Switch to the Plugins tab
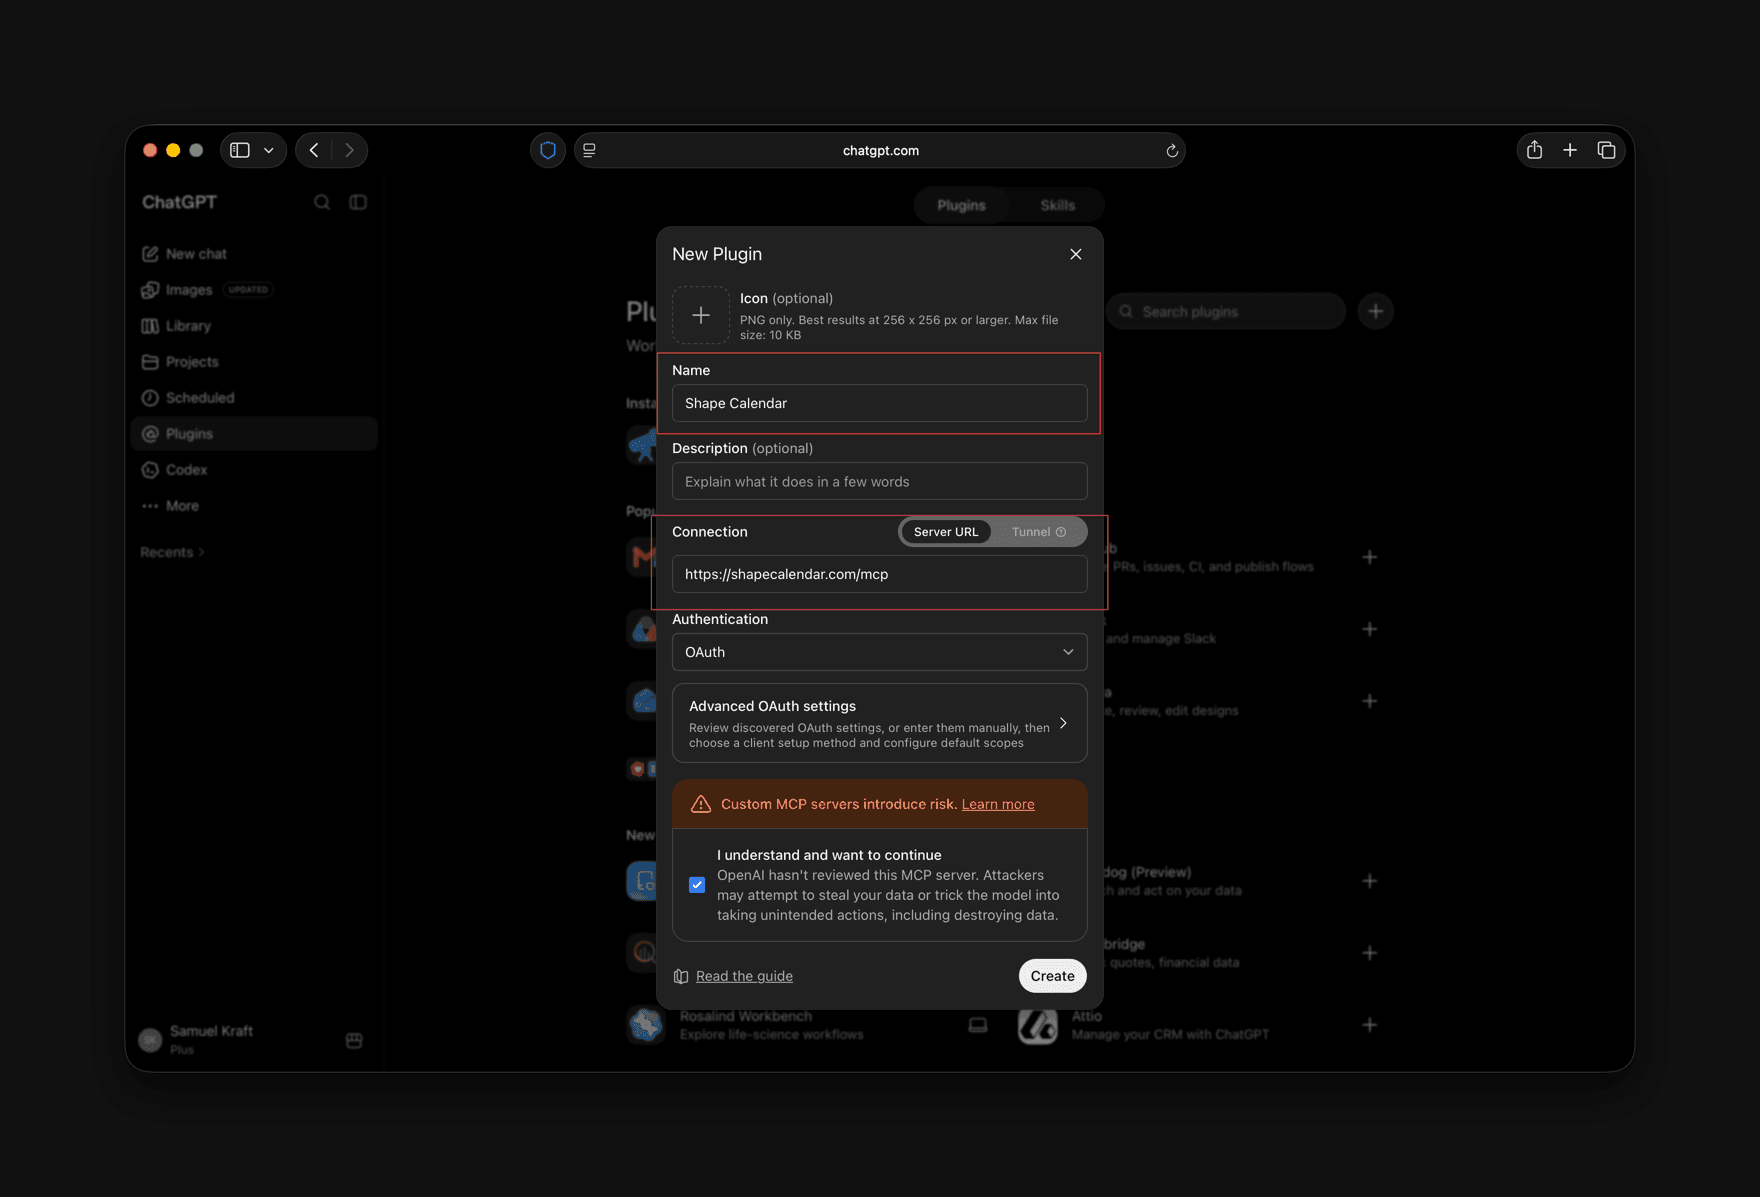This screenshot has width=1760, height=1197. pos(961,205)
